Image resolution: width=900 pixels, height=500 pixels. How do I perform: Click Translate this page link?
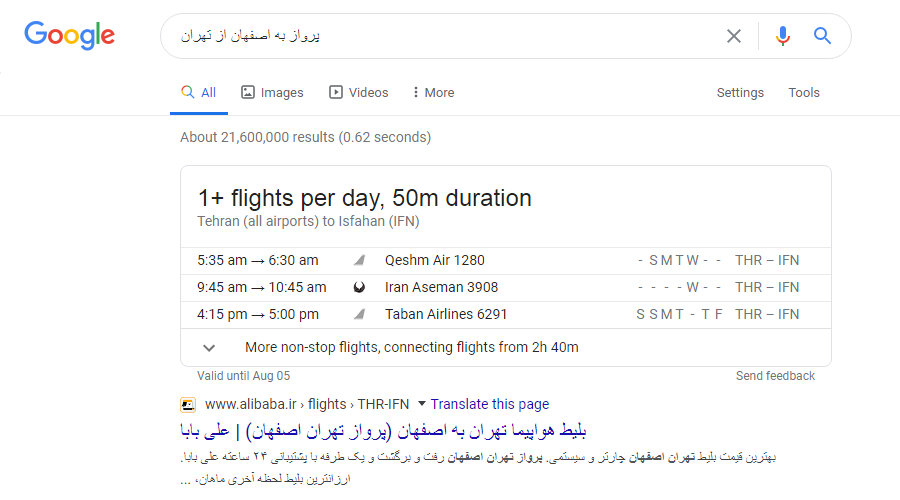(x=490, y=404)
